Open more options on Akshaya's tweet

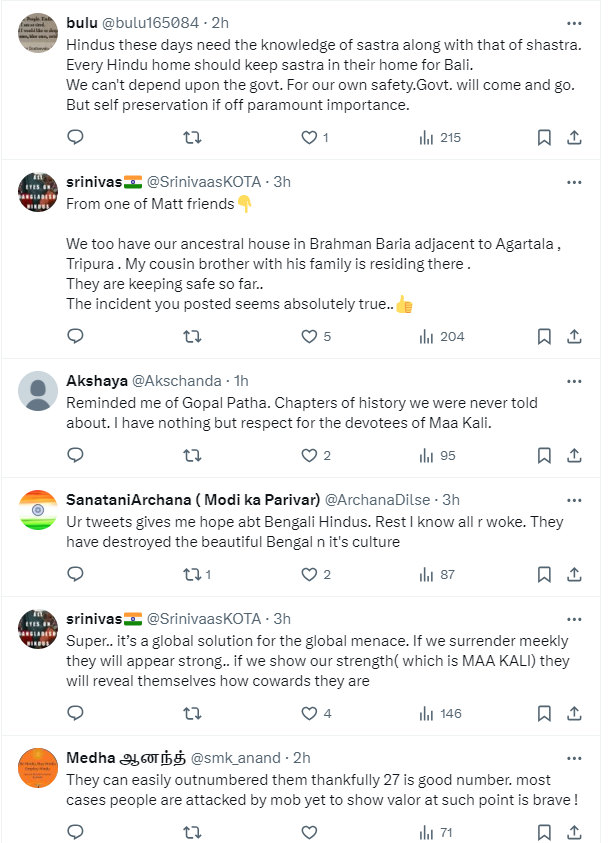click(x=574, y=381)
